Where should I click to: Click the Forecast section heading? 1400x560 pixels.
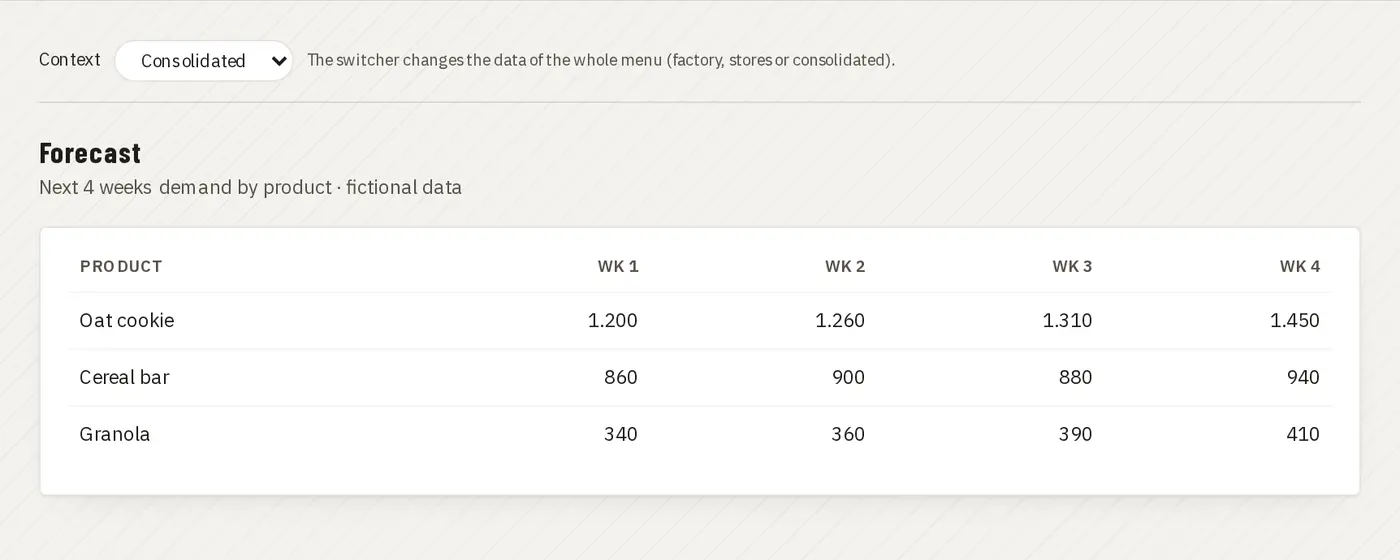tap(90, 153)
